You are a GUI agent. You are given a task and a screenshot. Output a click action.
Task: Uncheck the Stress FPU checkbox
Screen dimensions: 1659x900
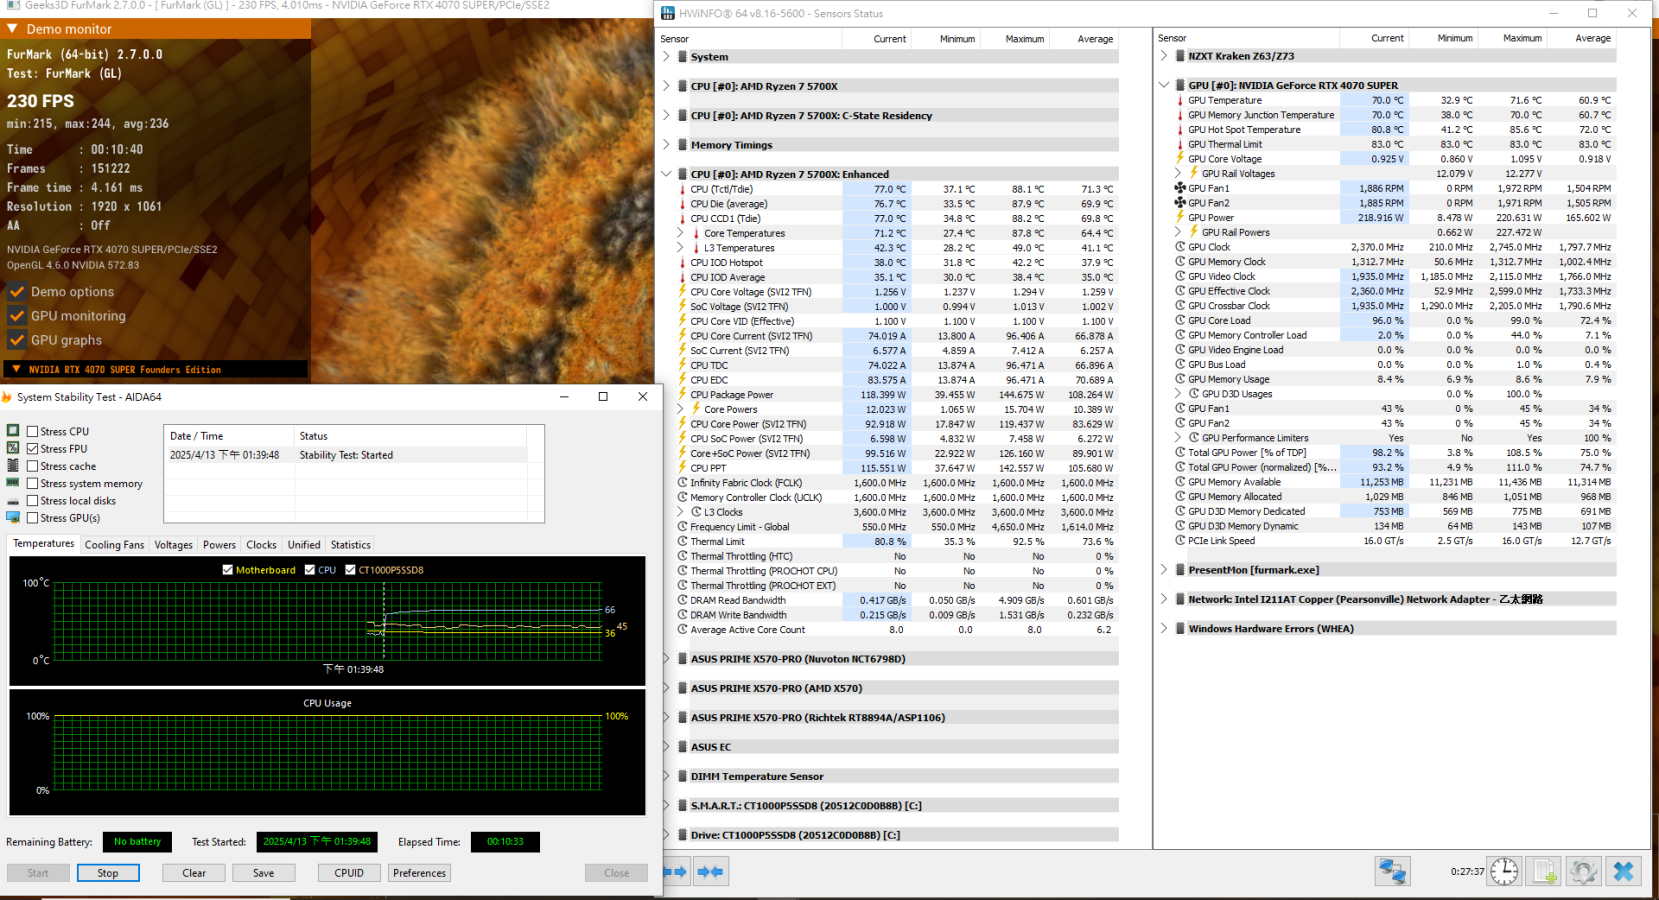tap(33, 449)
